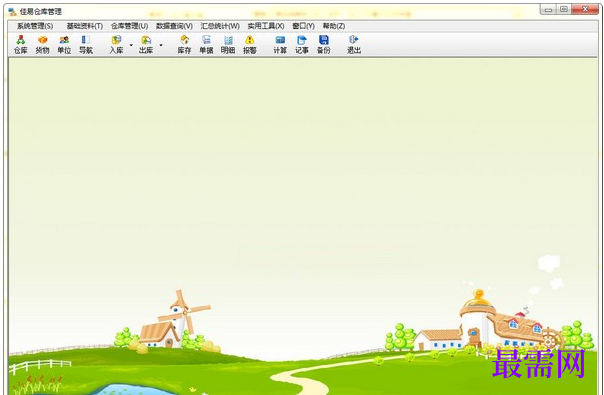Viewport: 604px width, 395px height.
Task: Open the 记事 notepad tool
Action: pos(302,44)
